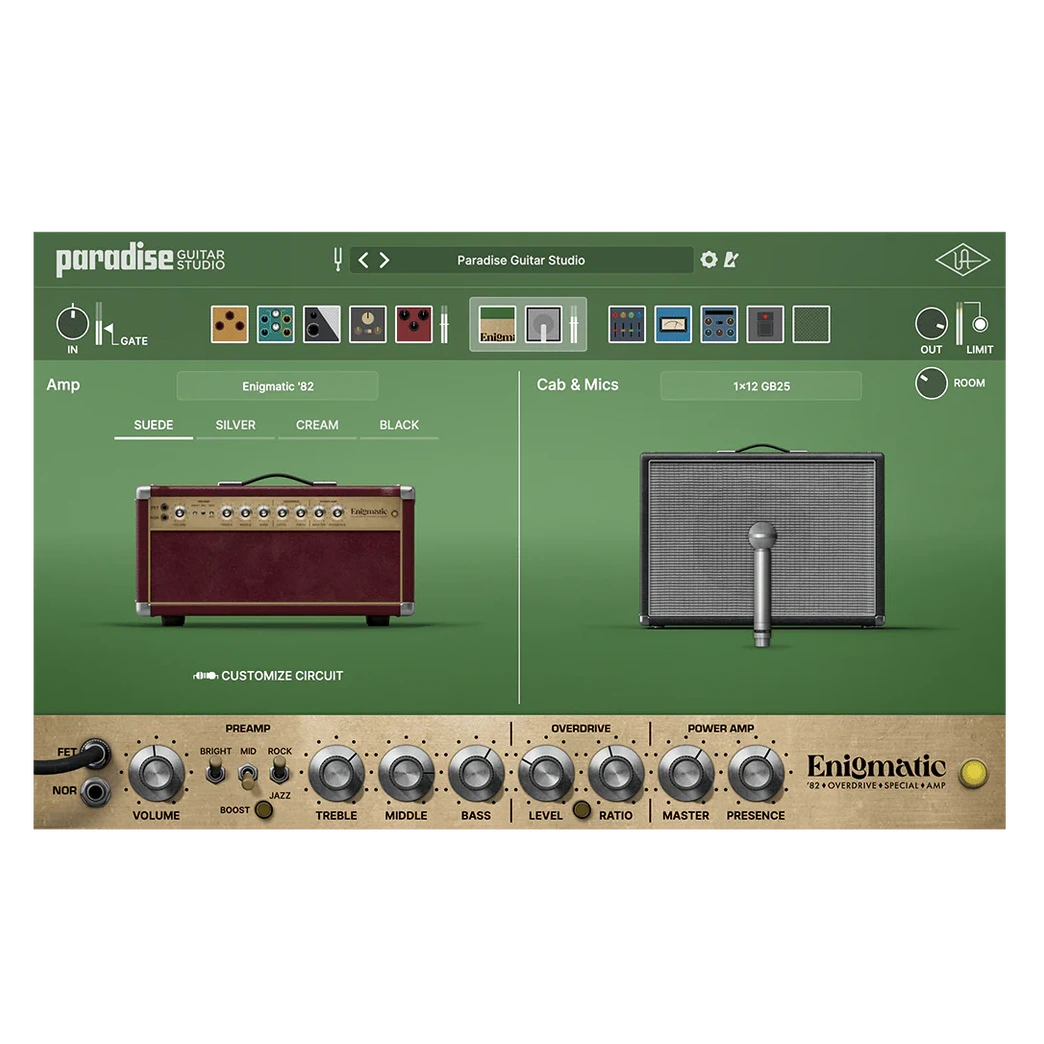This screenshot has height=1044, width=1044.
Task: Plug into the NOR input jack
Action: (x=95, y=792)
